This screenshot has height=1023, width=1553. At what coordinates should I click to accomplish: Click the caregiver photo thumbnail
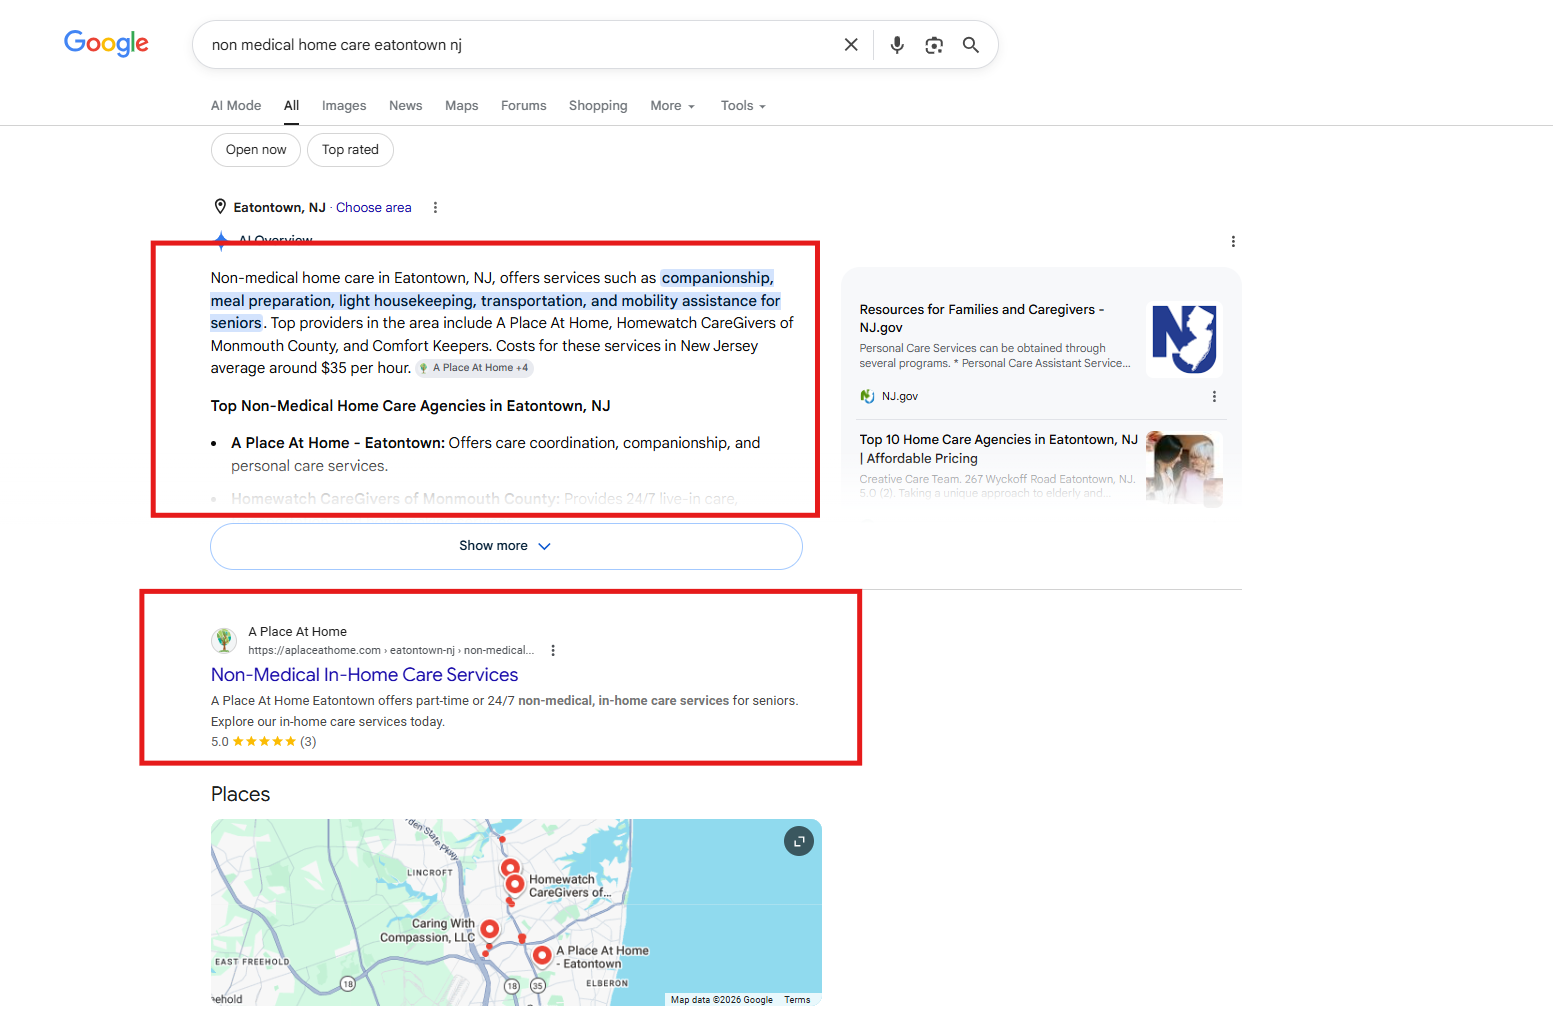(1184, 469)
